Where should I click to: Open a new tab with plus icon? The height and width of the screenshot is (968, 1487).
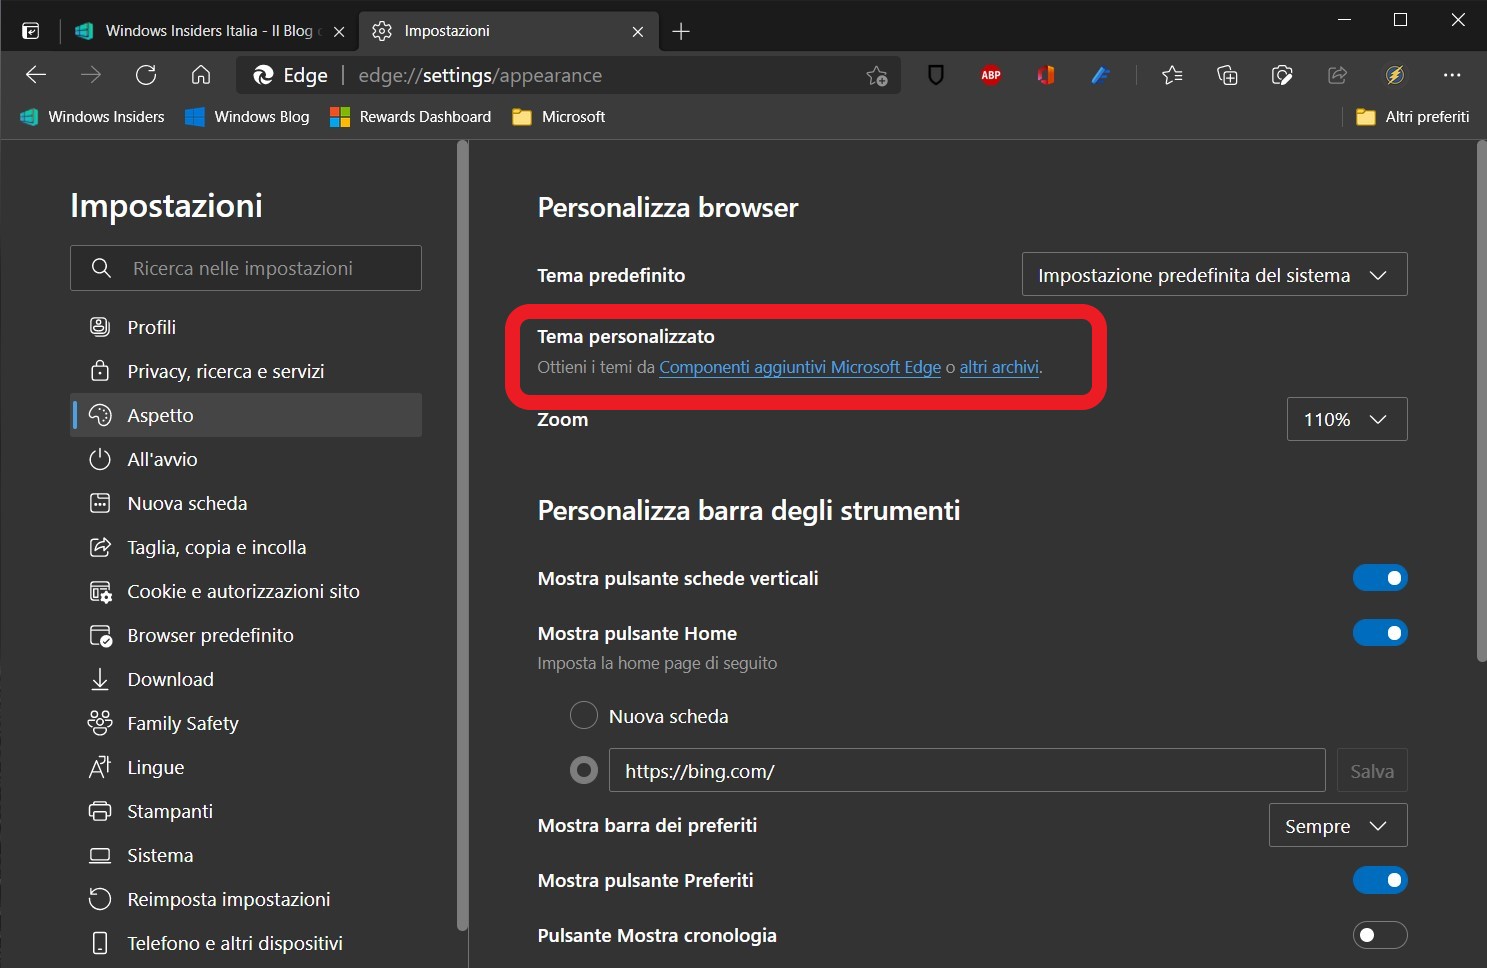tap(681, 31)
